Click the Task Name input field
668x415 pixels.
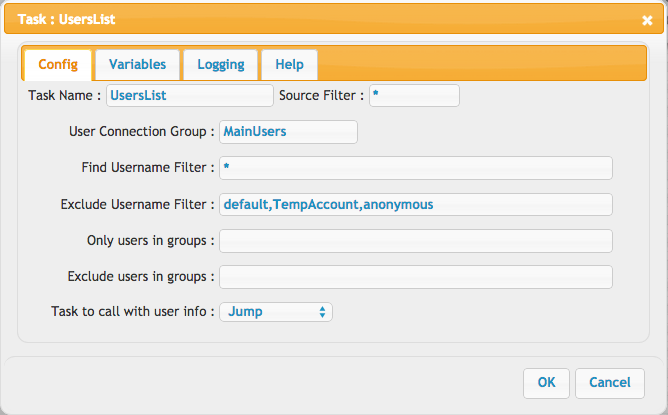point(190,95)
